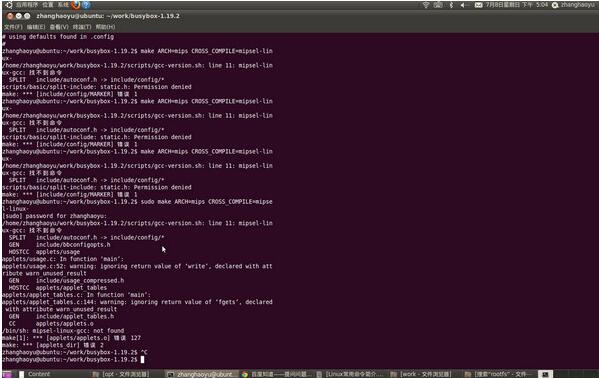Screen dimensions: 599x379
Task: Open the 查看(V) terminal menu
Action: [59, 27]
